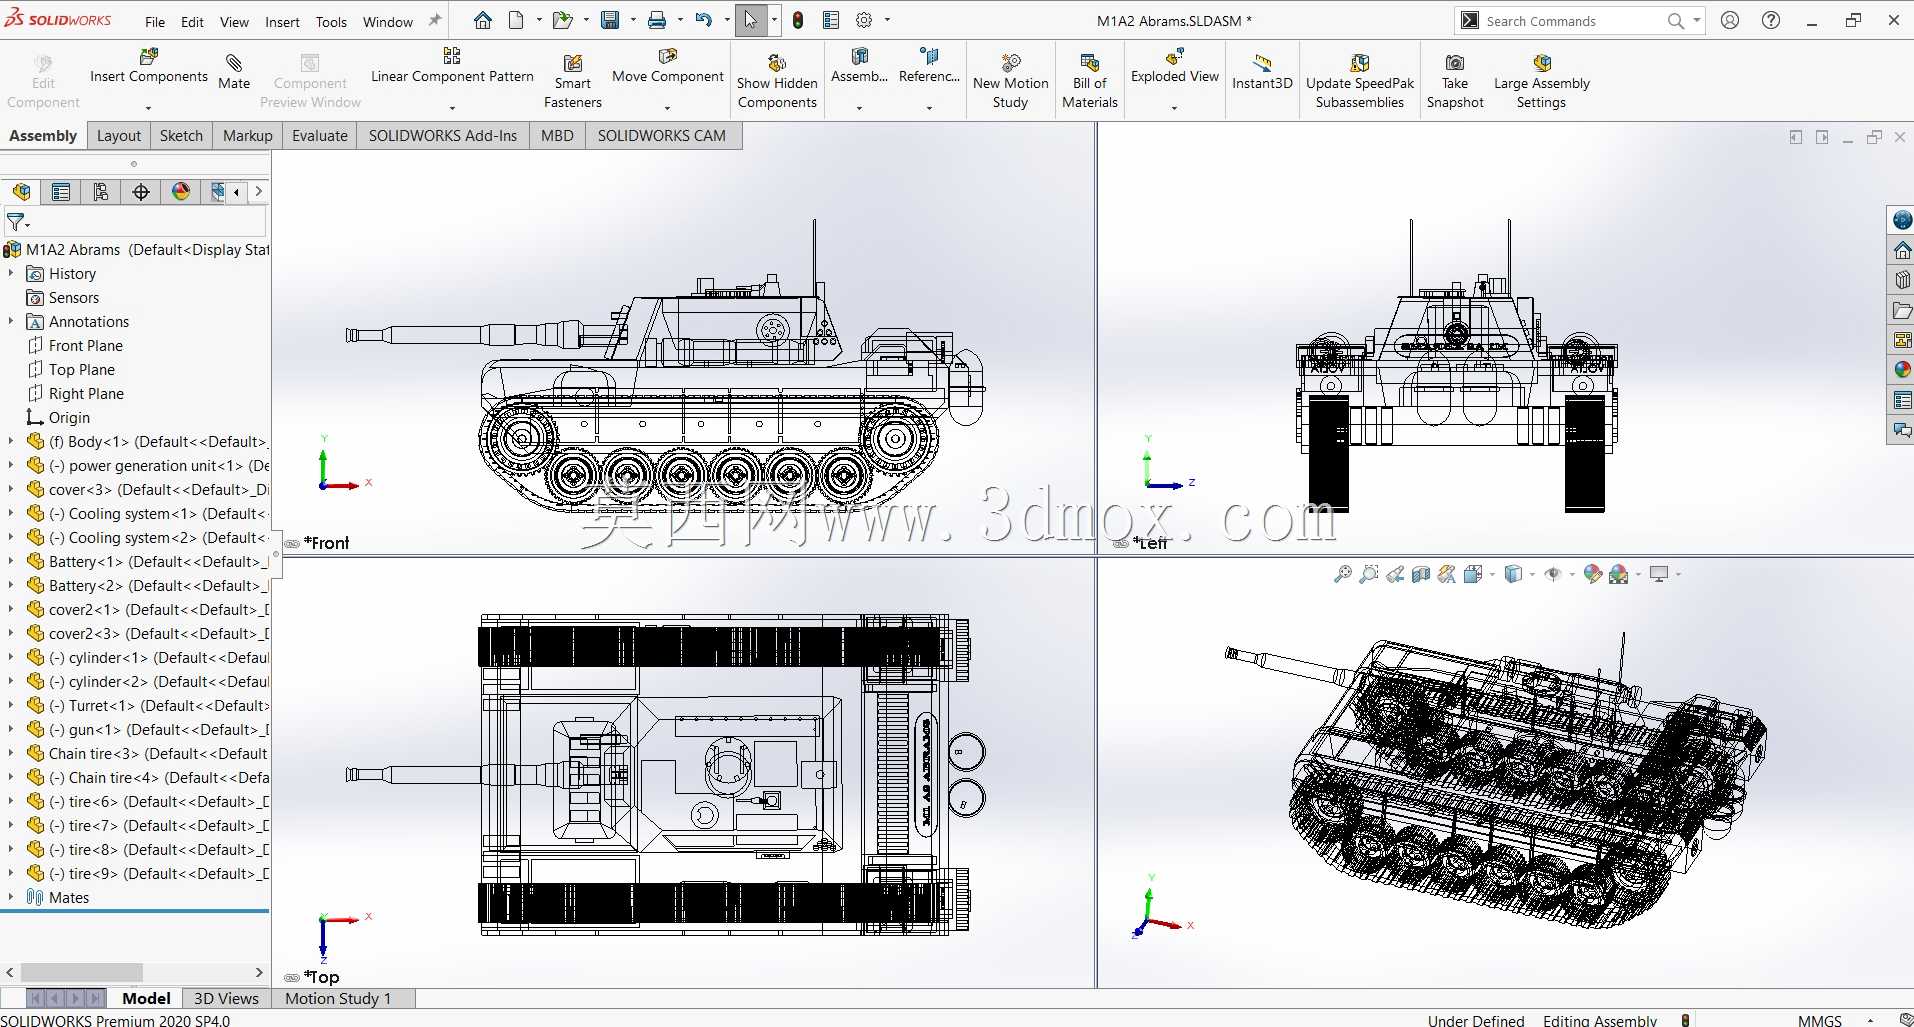Click Zoom to Fit in view toolbar

pyautogui.click(x=1343, y=574)
